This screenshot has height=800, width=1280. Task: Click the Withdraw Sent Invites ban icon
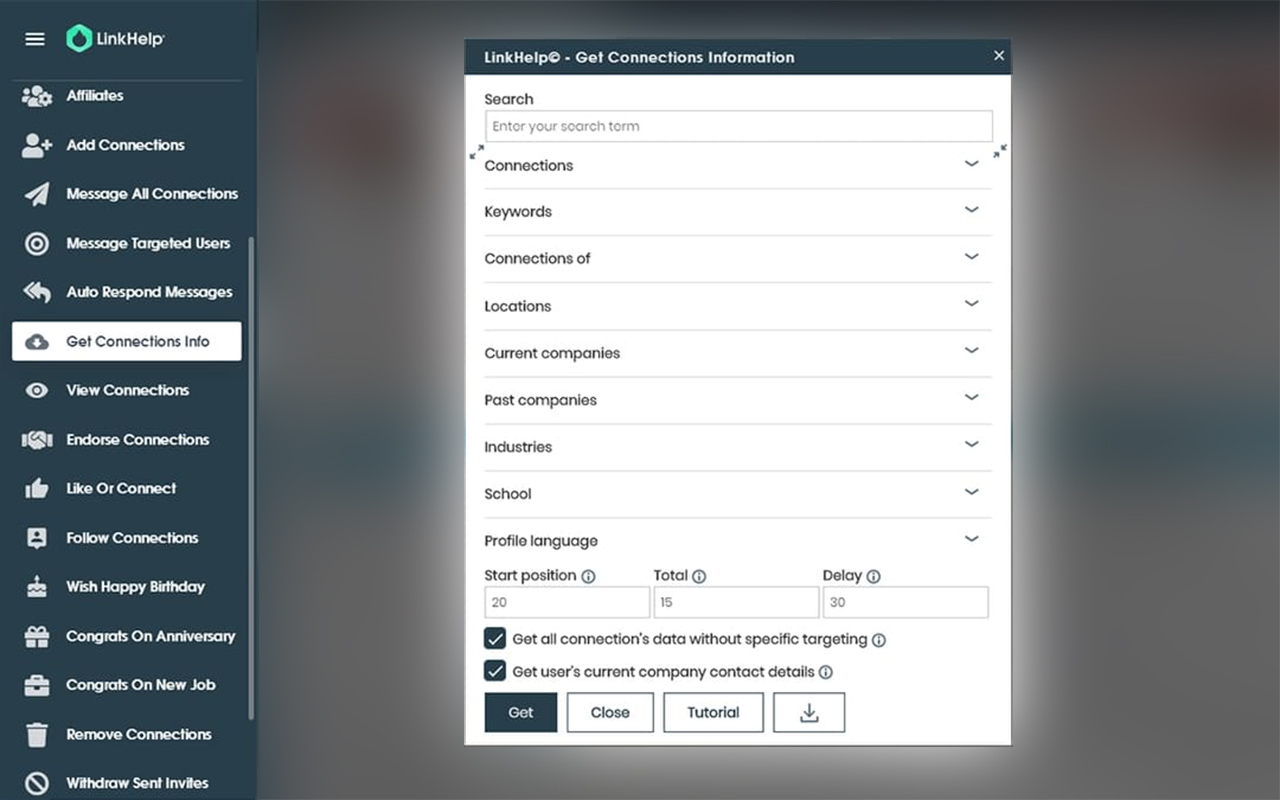coord(37,784)
